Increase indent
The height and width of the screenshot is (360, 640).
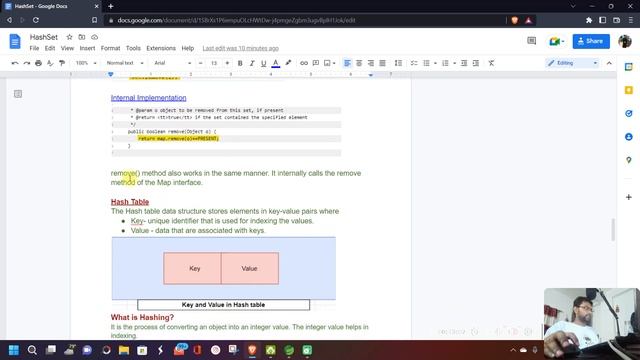476,63
